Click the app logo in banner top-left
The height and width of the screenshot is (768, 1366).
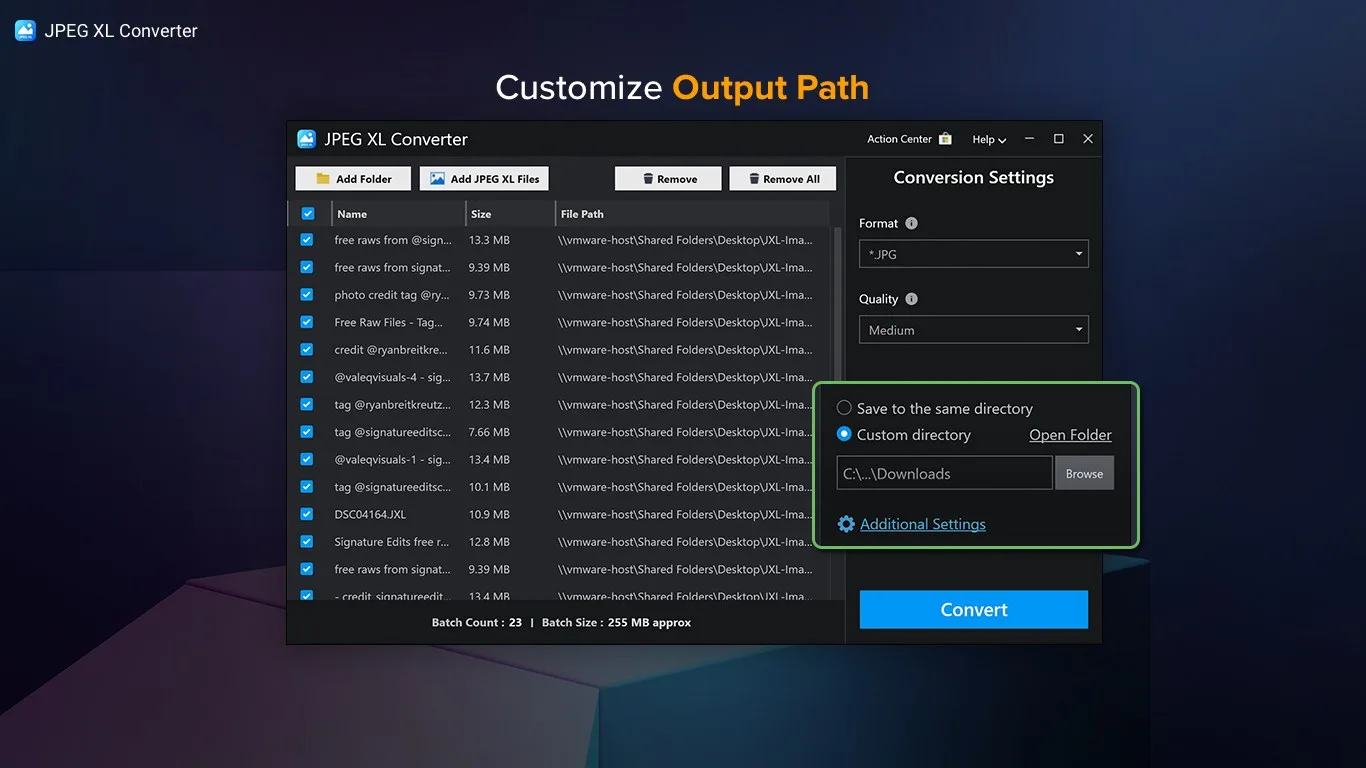pos(25,30)
